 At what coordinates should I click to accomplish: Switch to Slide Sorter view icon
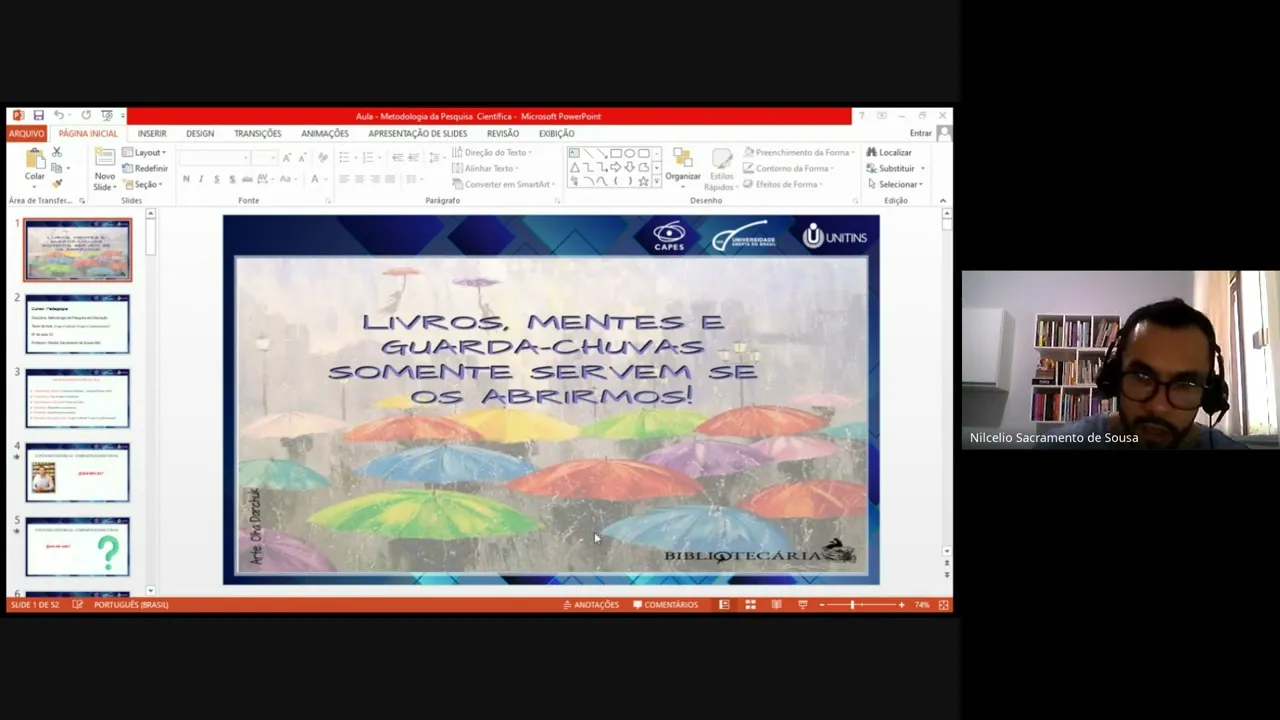(x=750, y=605)
